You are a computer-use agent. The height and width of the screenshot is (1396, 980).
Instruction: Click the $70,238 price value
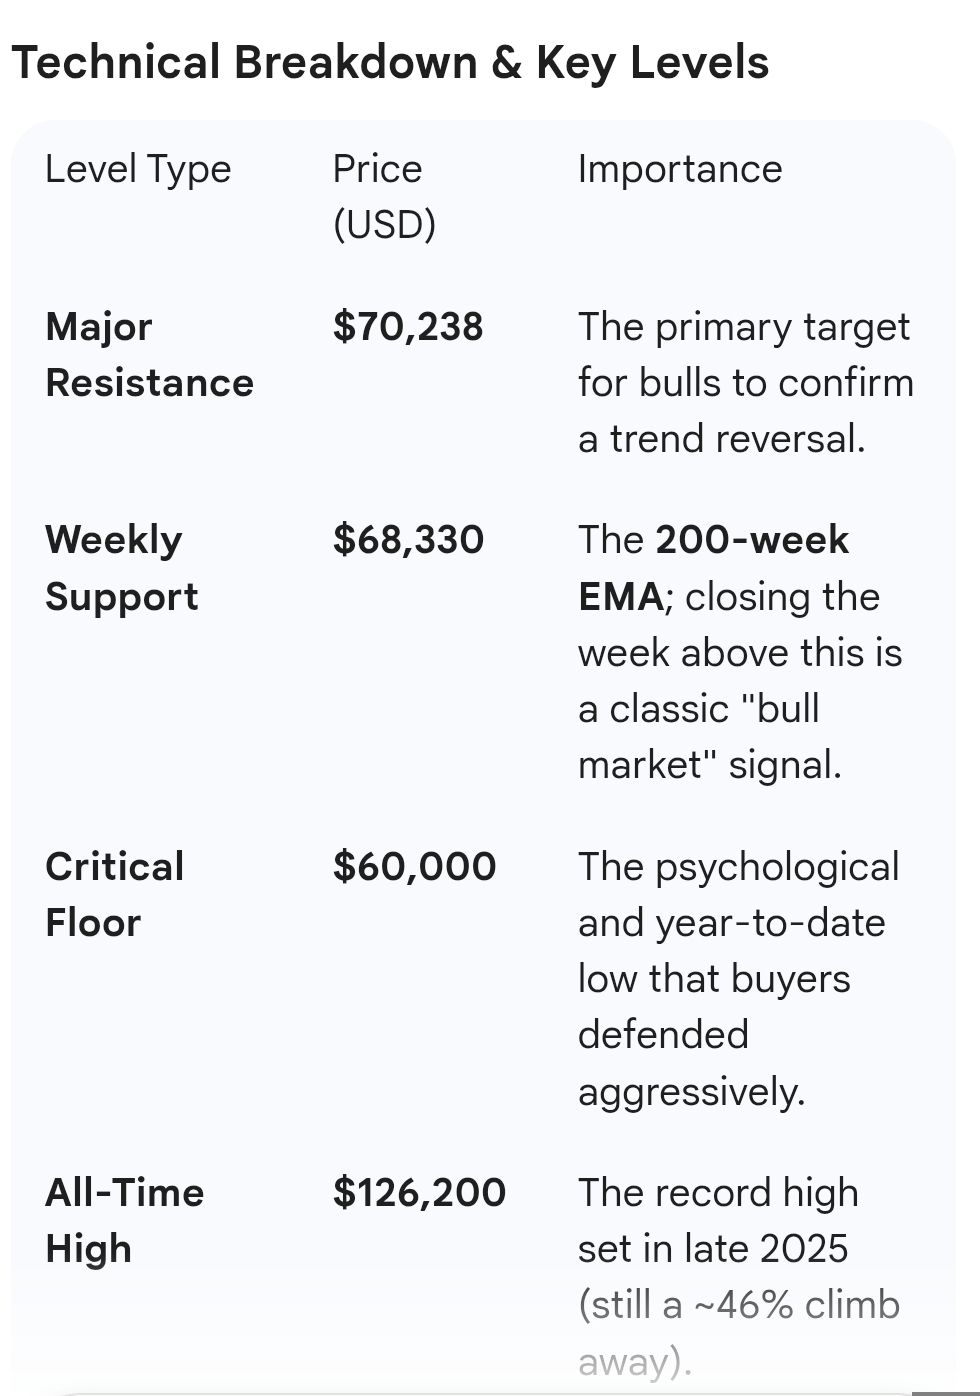coord(408,327)
